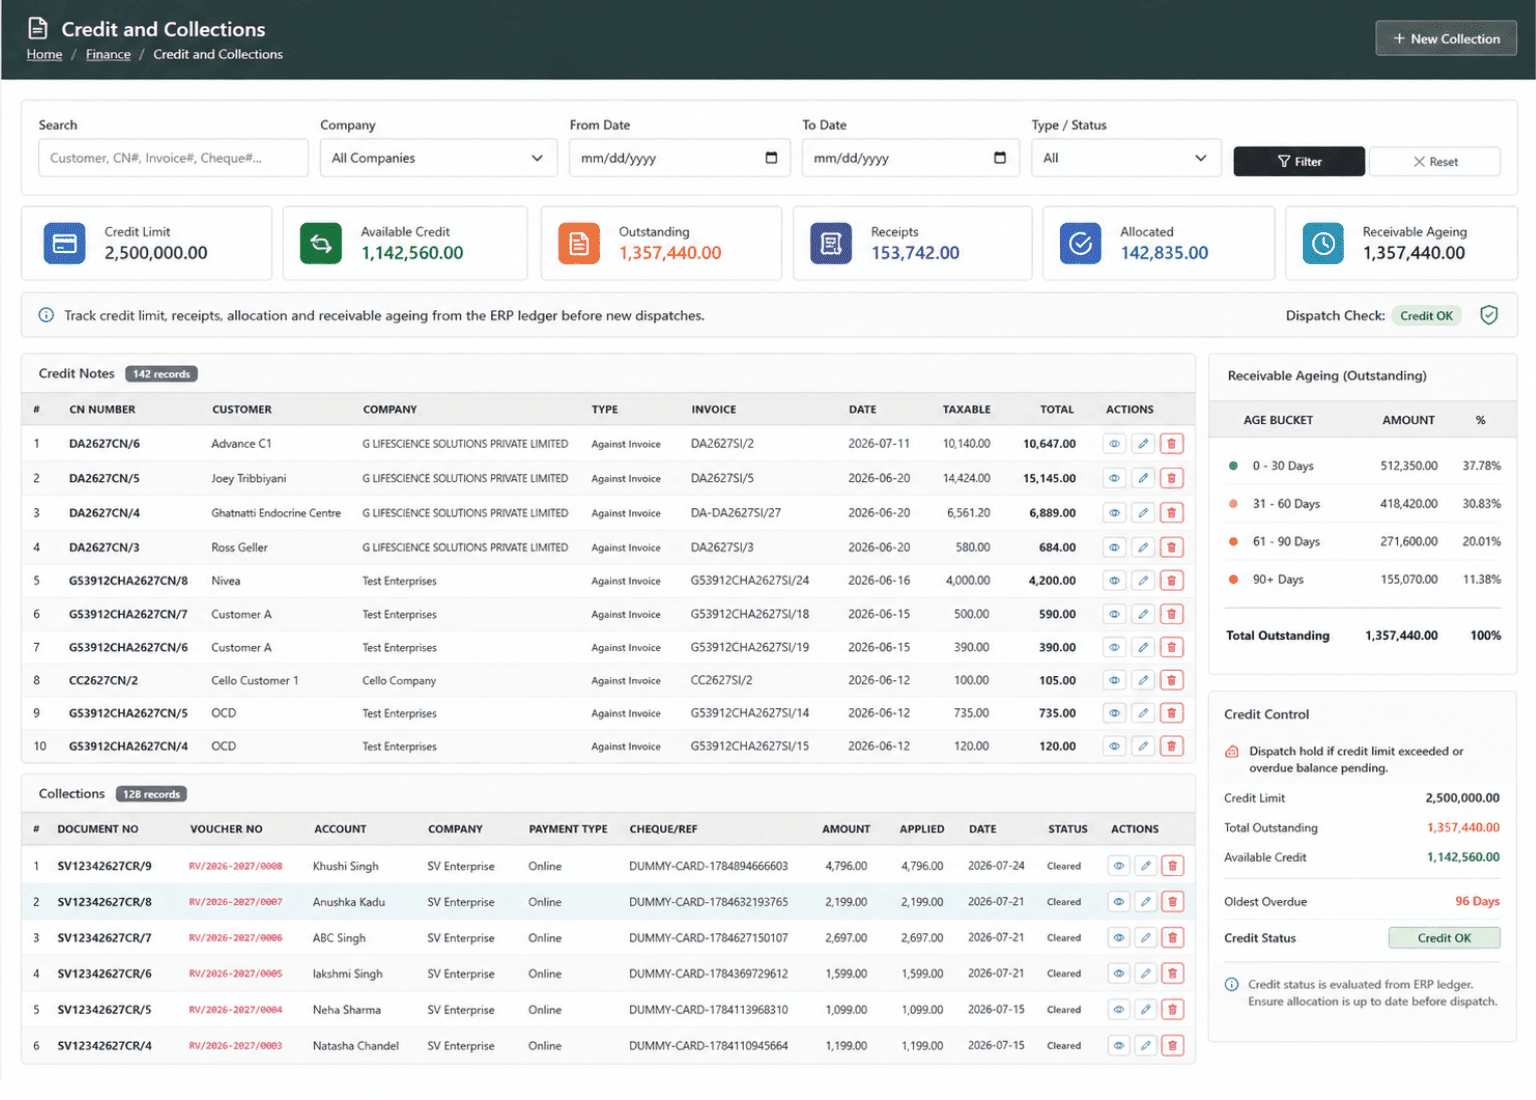View collection SV12342627CR/5
The image size is (1536, 1100).
click(1119, 1010)
